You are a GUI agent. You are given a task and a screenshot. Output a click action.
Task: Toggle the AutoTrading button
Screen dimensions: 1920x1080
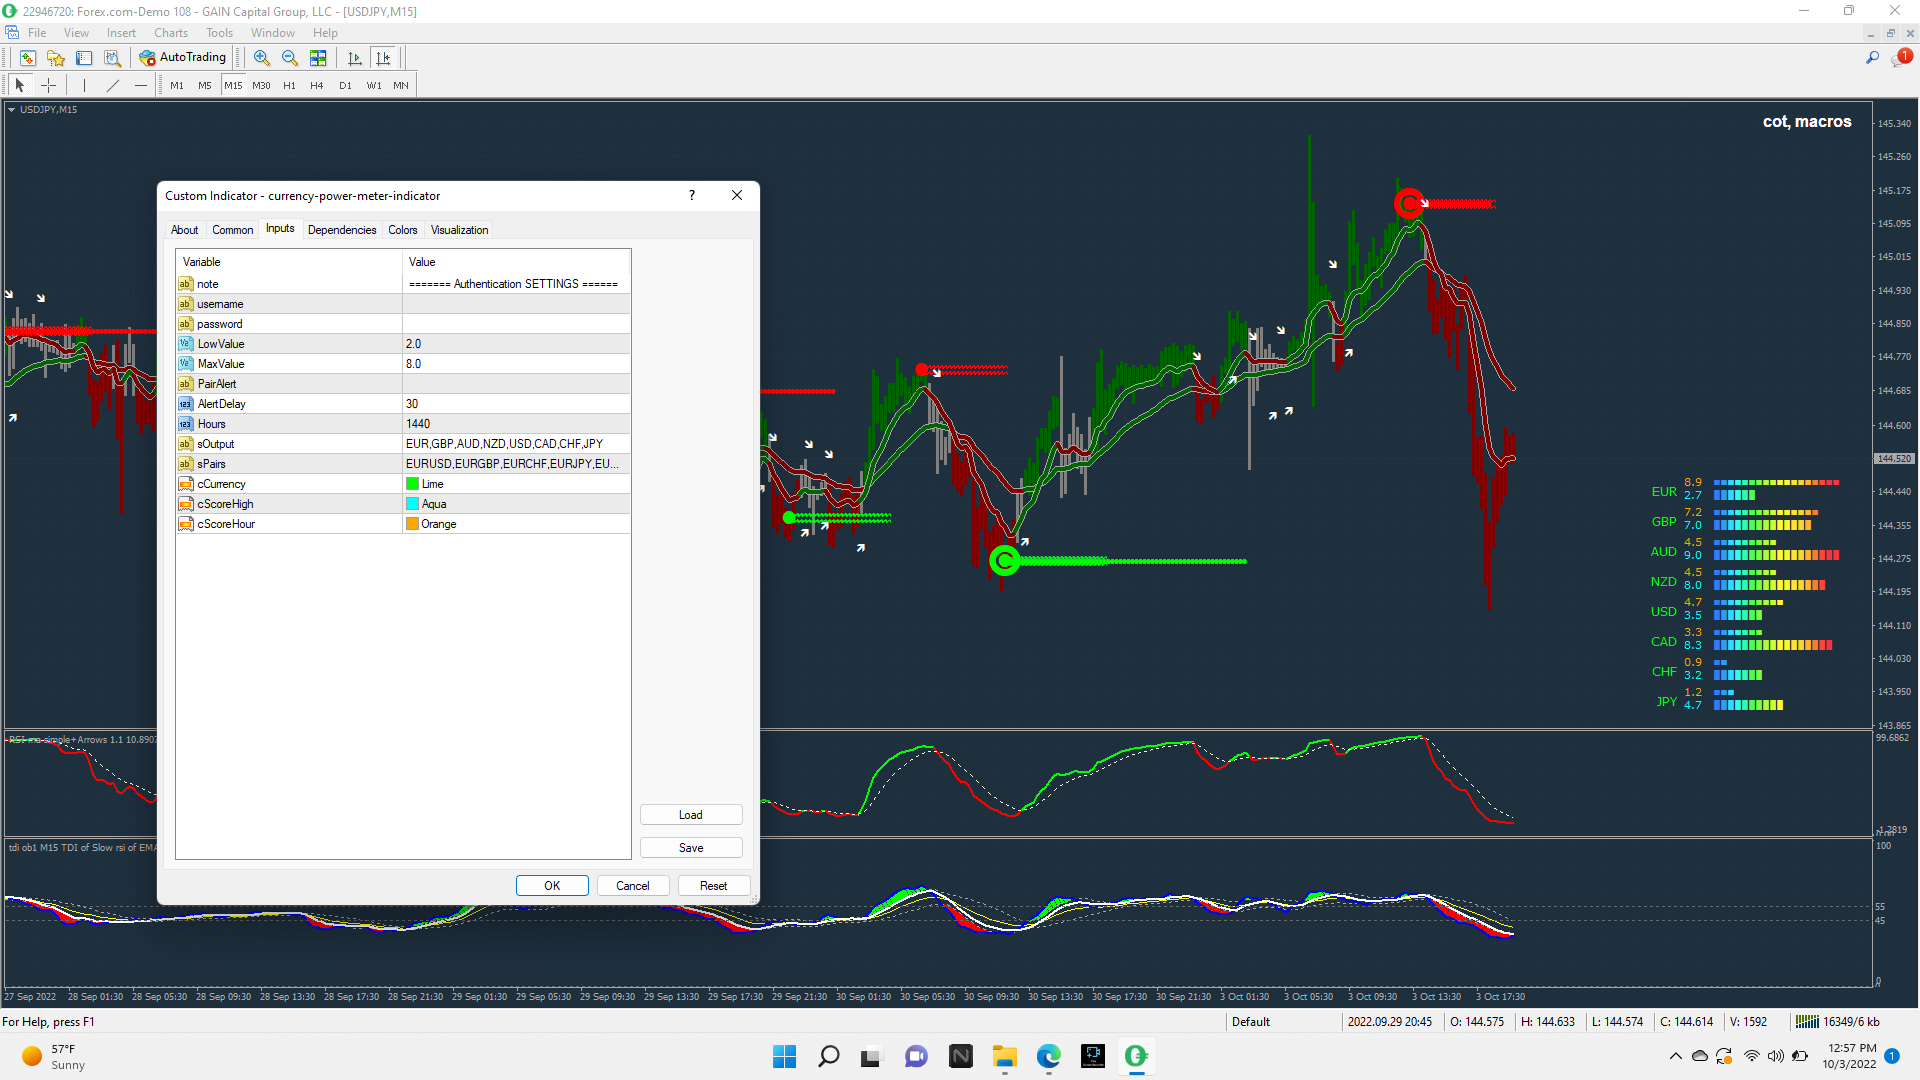(183, 58)
